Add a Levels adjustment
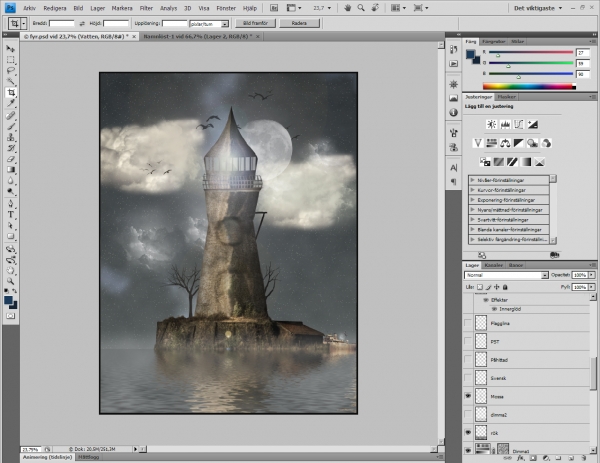This screenshot has width=600, height=463. [505, 124]
